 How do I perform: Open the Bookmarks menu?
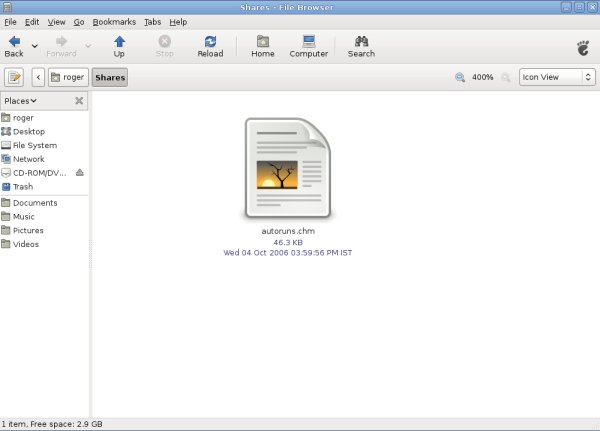114,22
